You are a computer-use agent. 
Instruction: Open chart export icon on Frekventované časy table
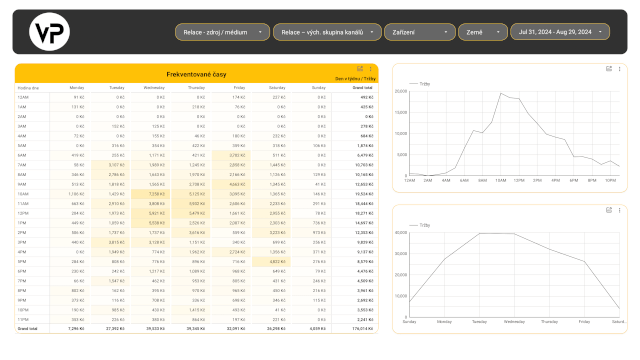(360, 69)
